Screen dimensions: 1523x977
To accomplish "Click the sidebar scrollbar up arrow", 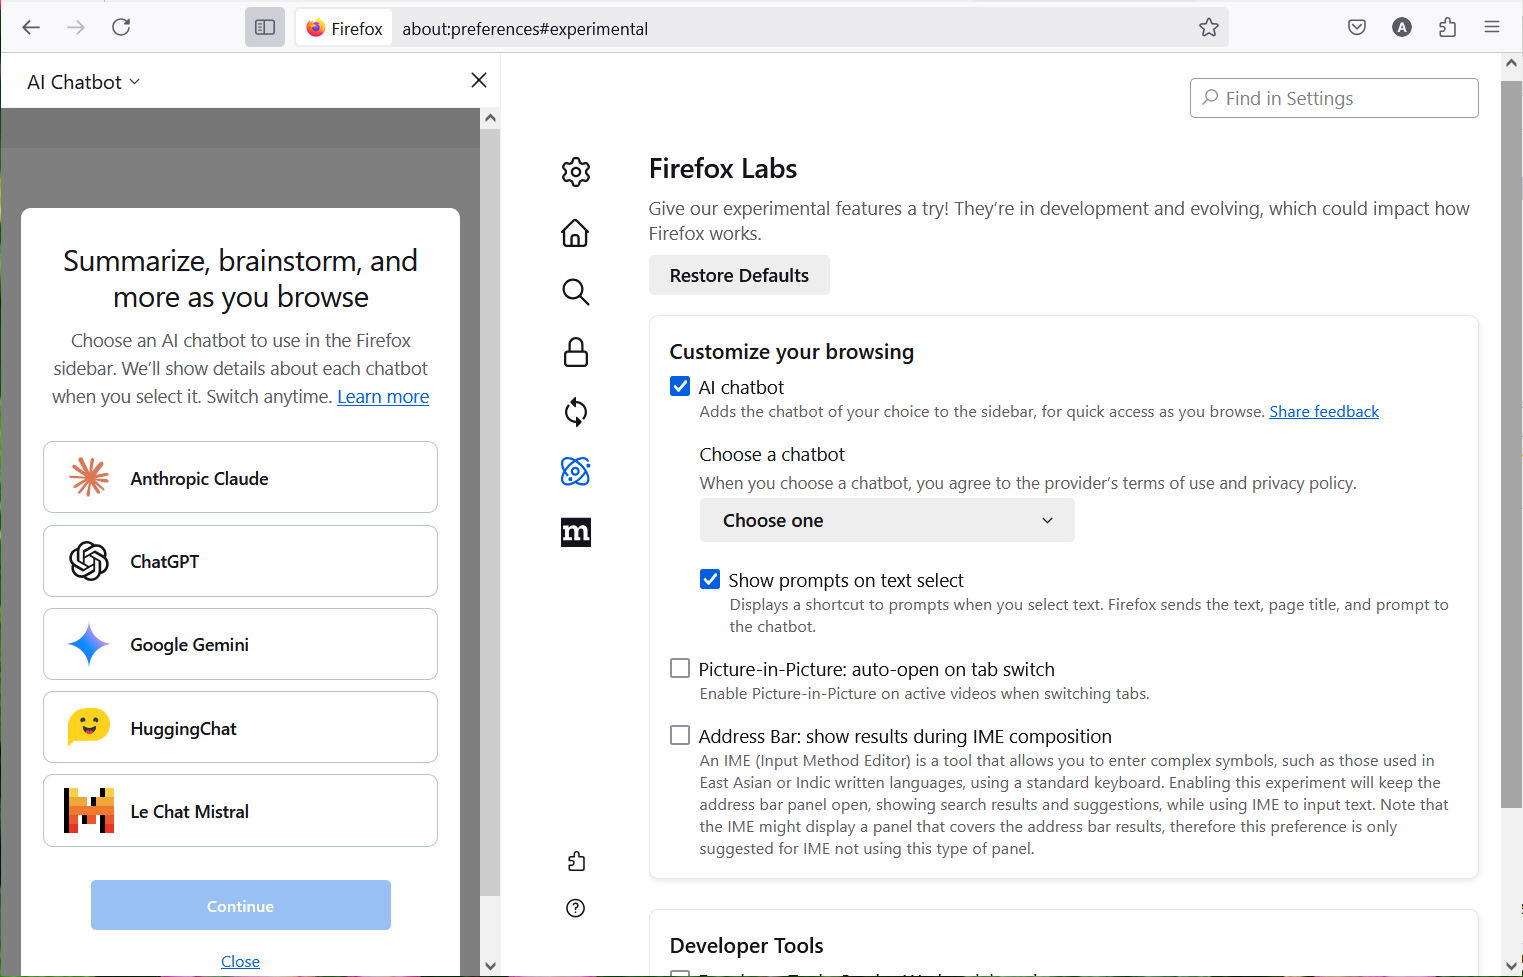I will tap(490, 118).
